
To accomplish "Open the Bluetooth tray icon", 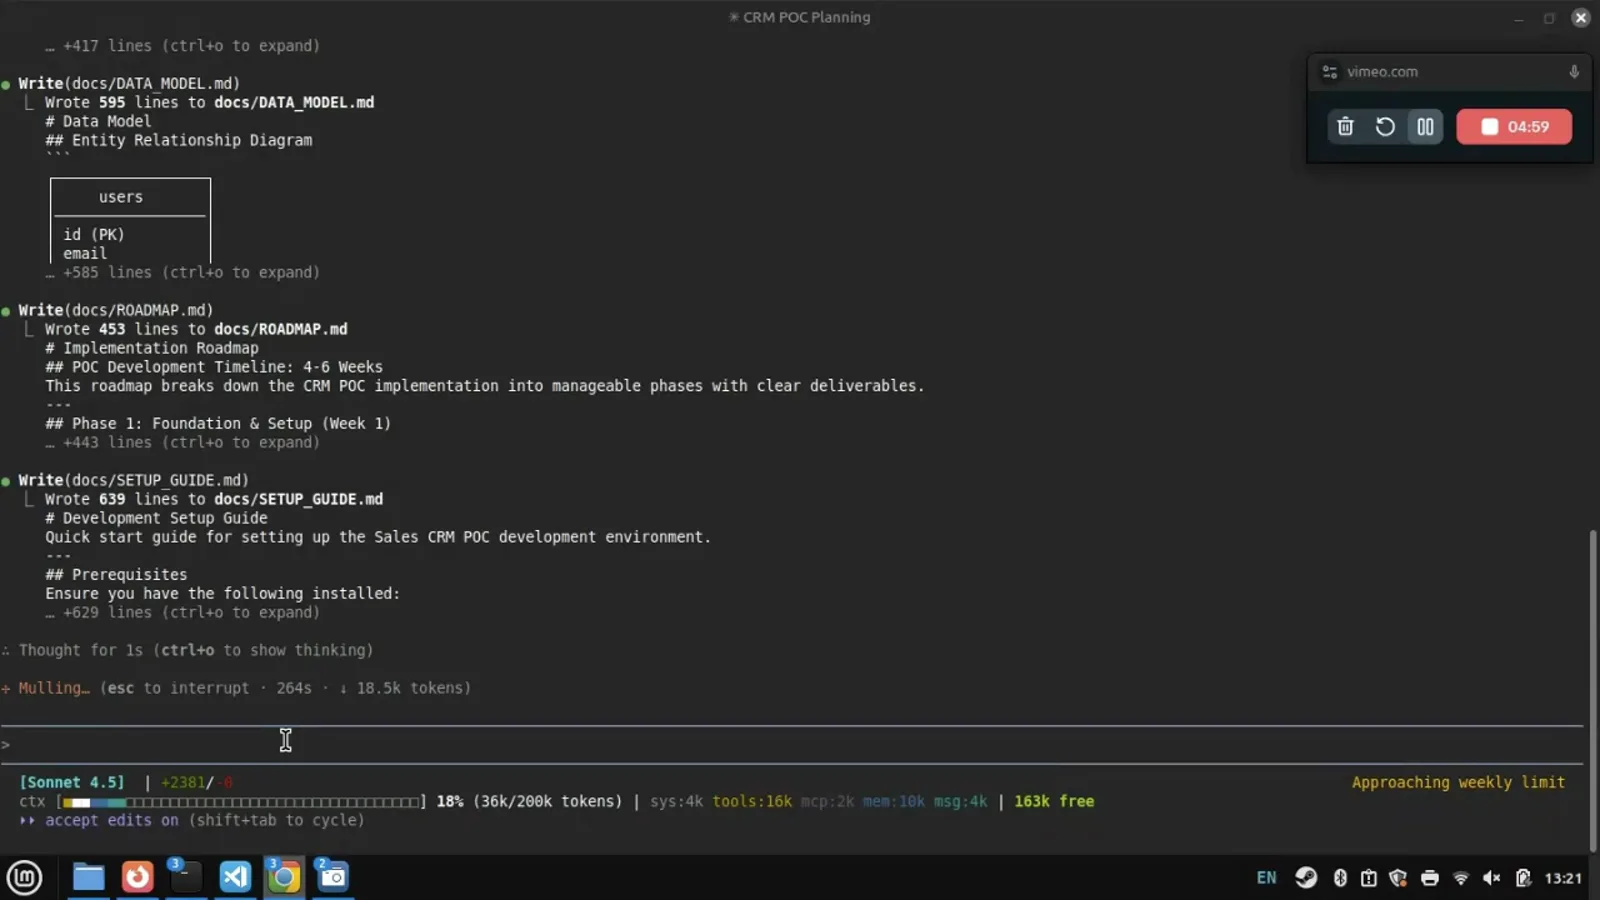I will [x=1340, y=878].
